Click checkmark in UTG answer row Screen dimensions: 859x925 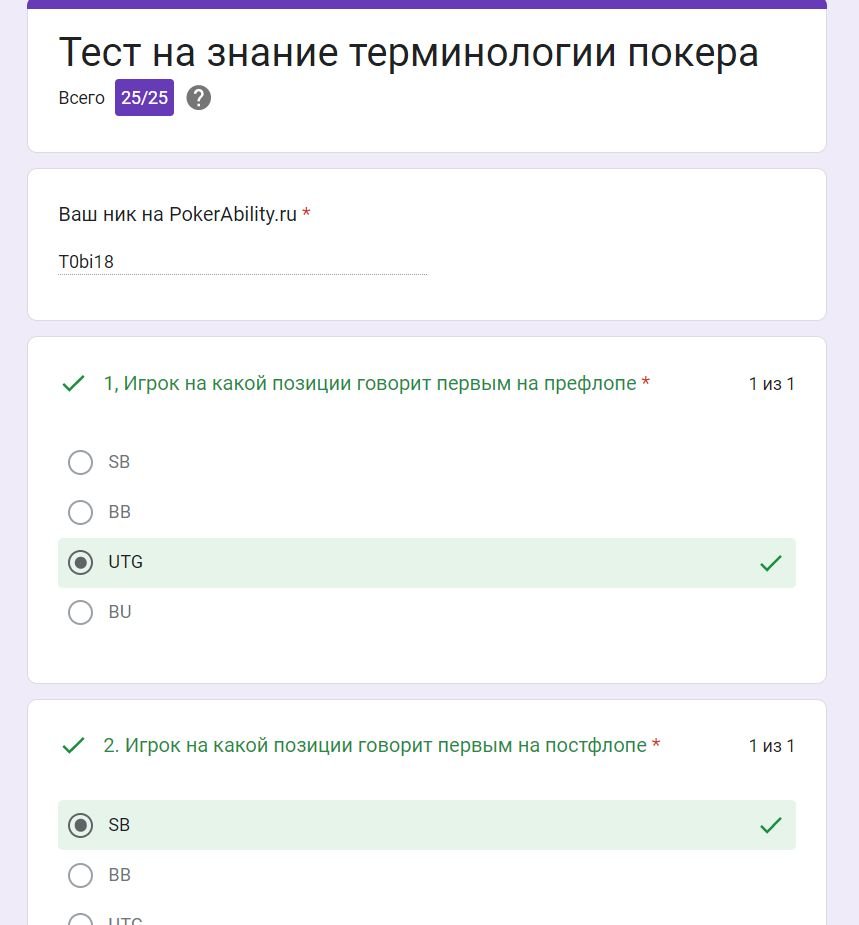(771, 563)
